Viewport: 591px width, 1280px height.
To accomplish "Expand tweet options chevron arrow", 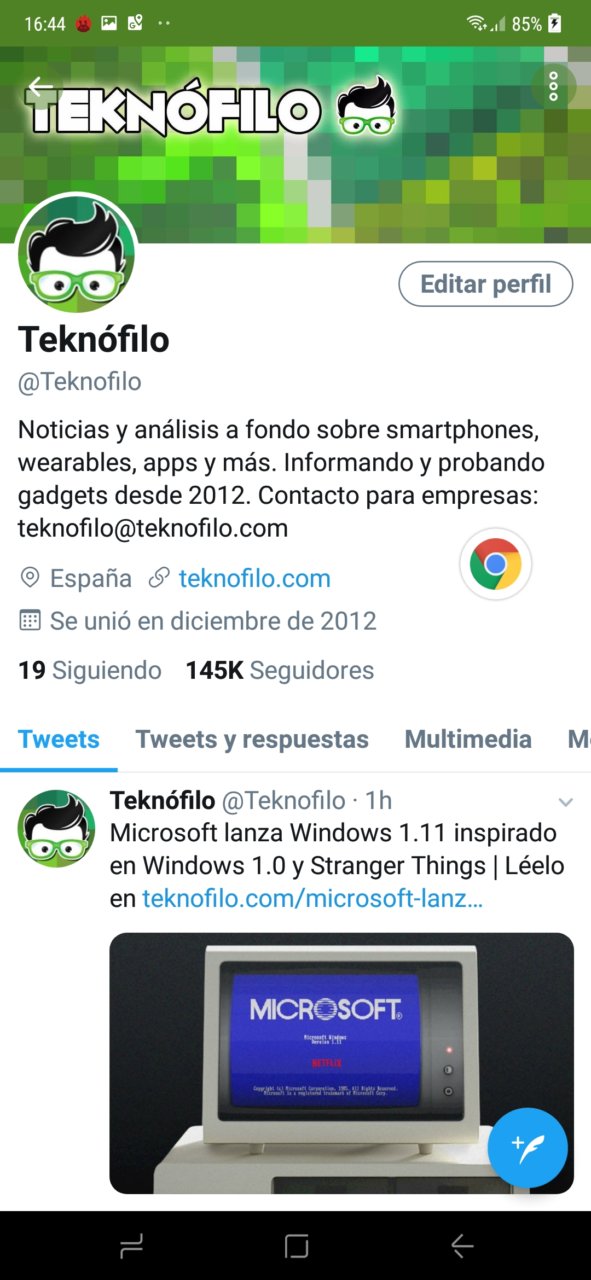I will click(565, 802).
